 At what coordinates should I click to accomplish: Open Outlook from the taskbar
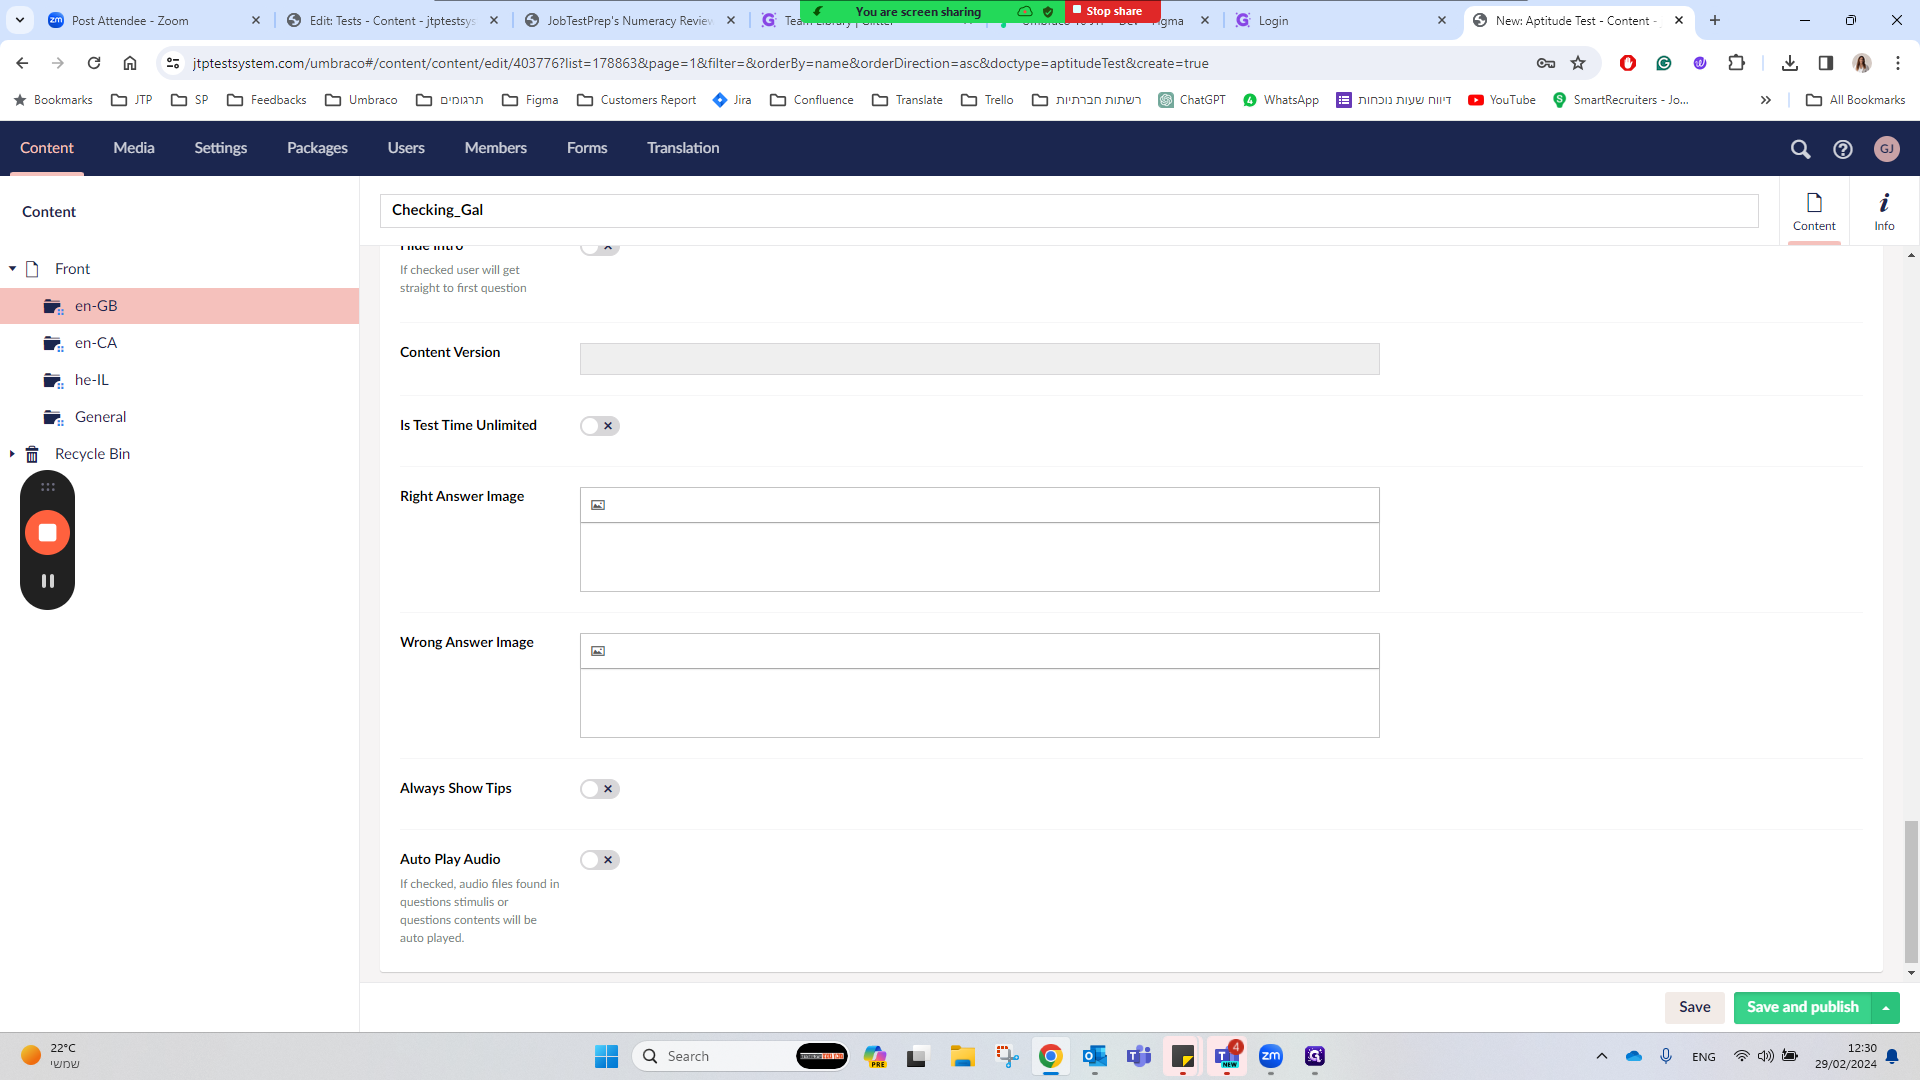coord(1095,1056)
